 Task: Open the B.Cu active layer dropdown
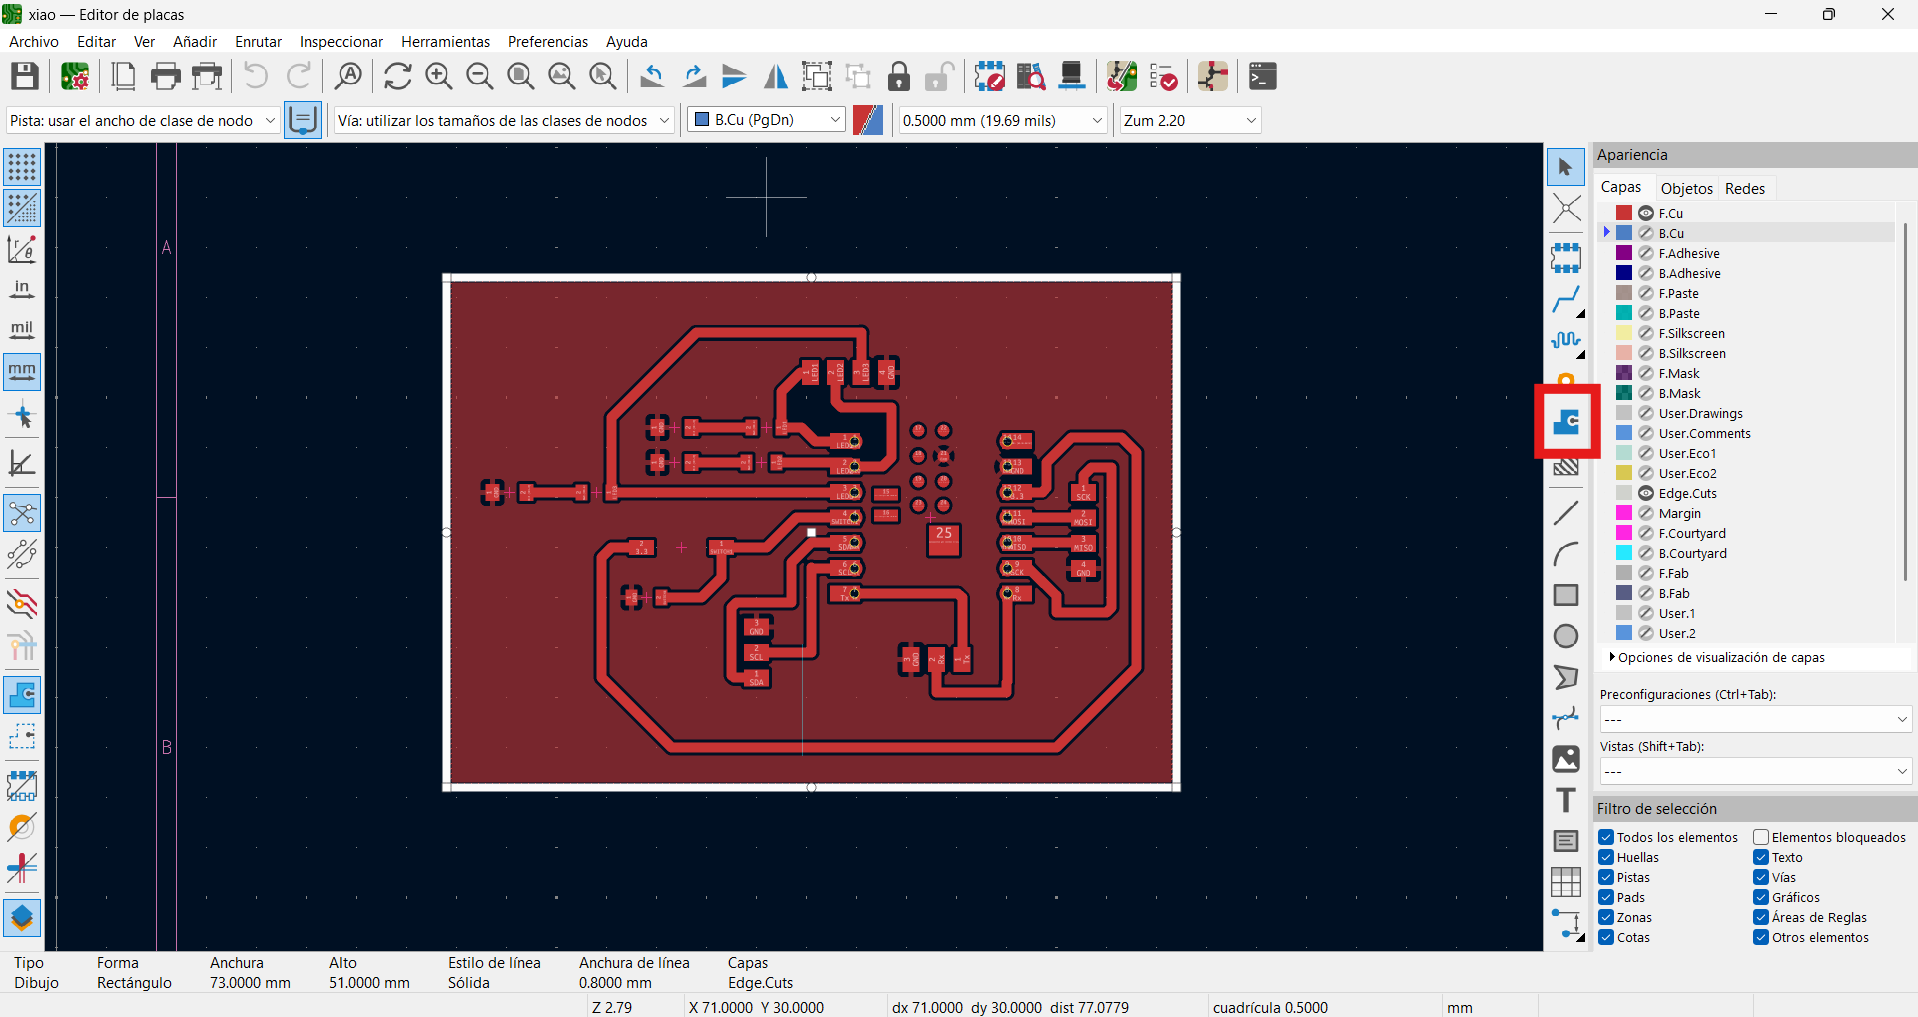(x=766, y=120)
